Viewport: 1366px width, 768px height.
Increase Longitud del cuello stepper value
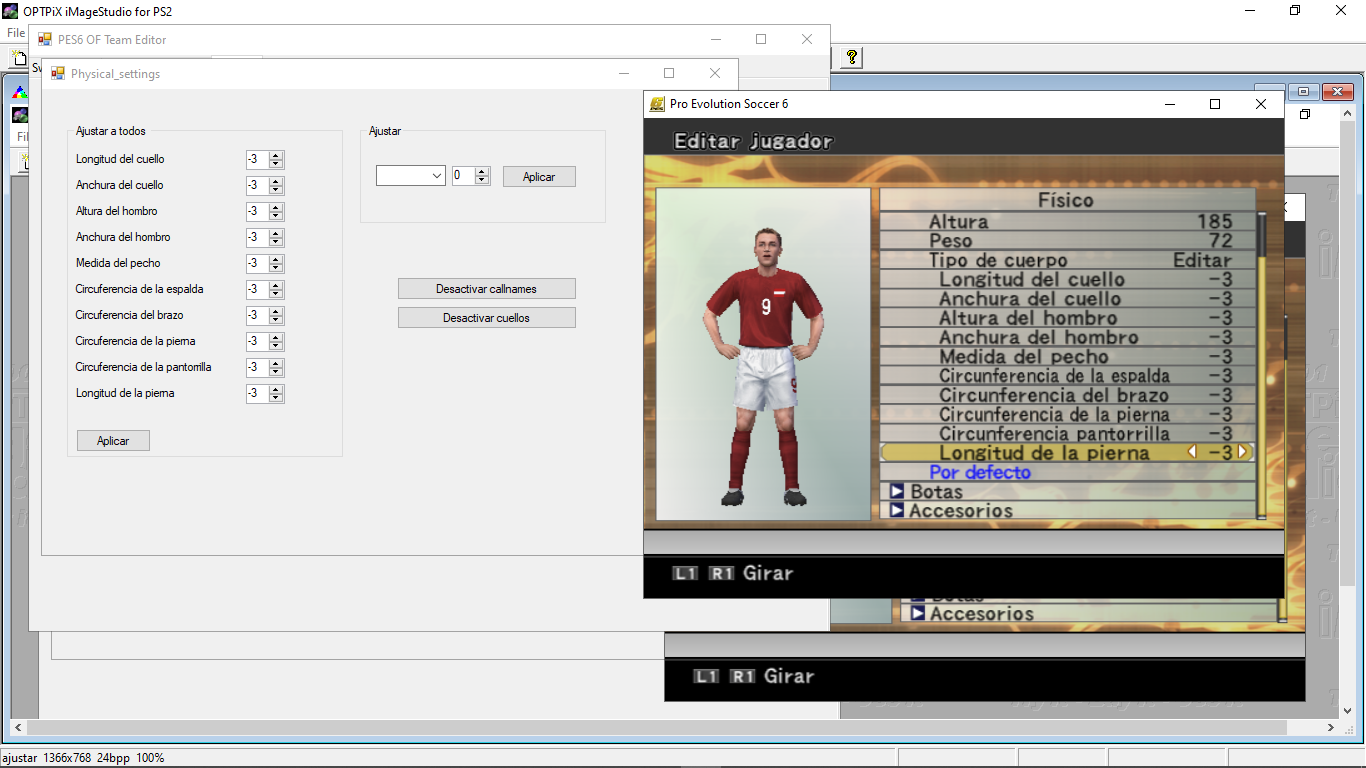tap(277, 155)
